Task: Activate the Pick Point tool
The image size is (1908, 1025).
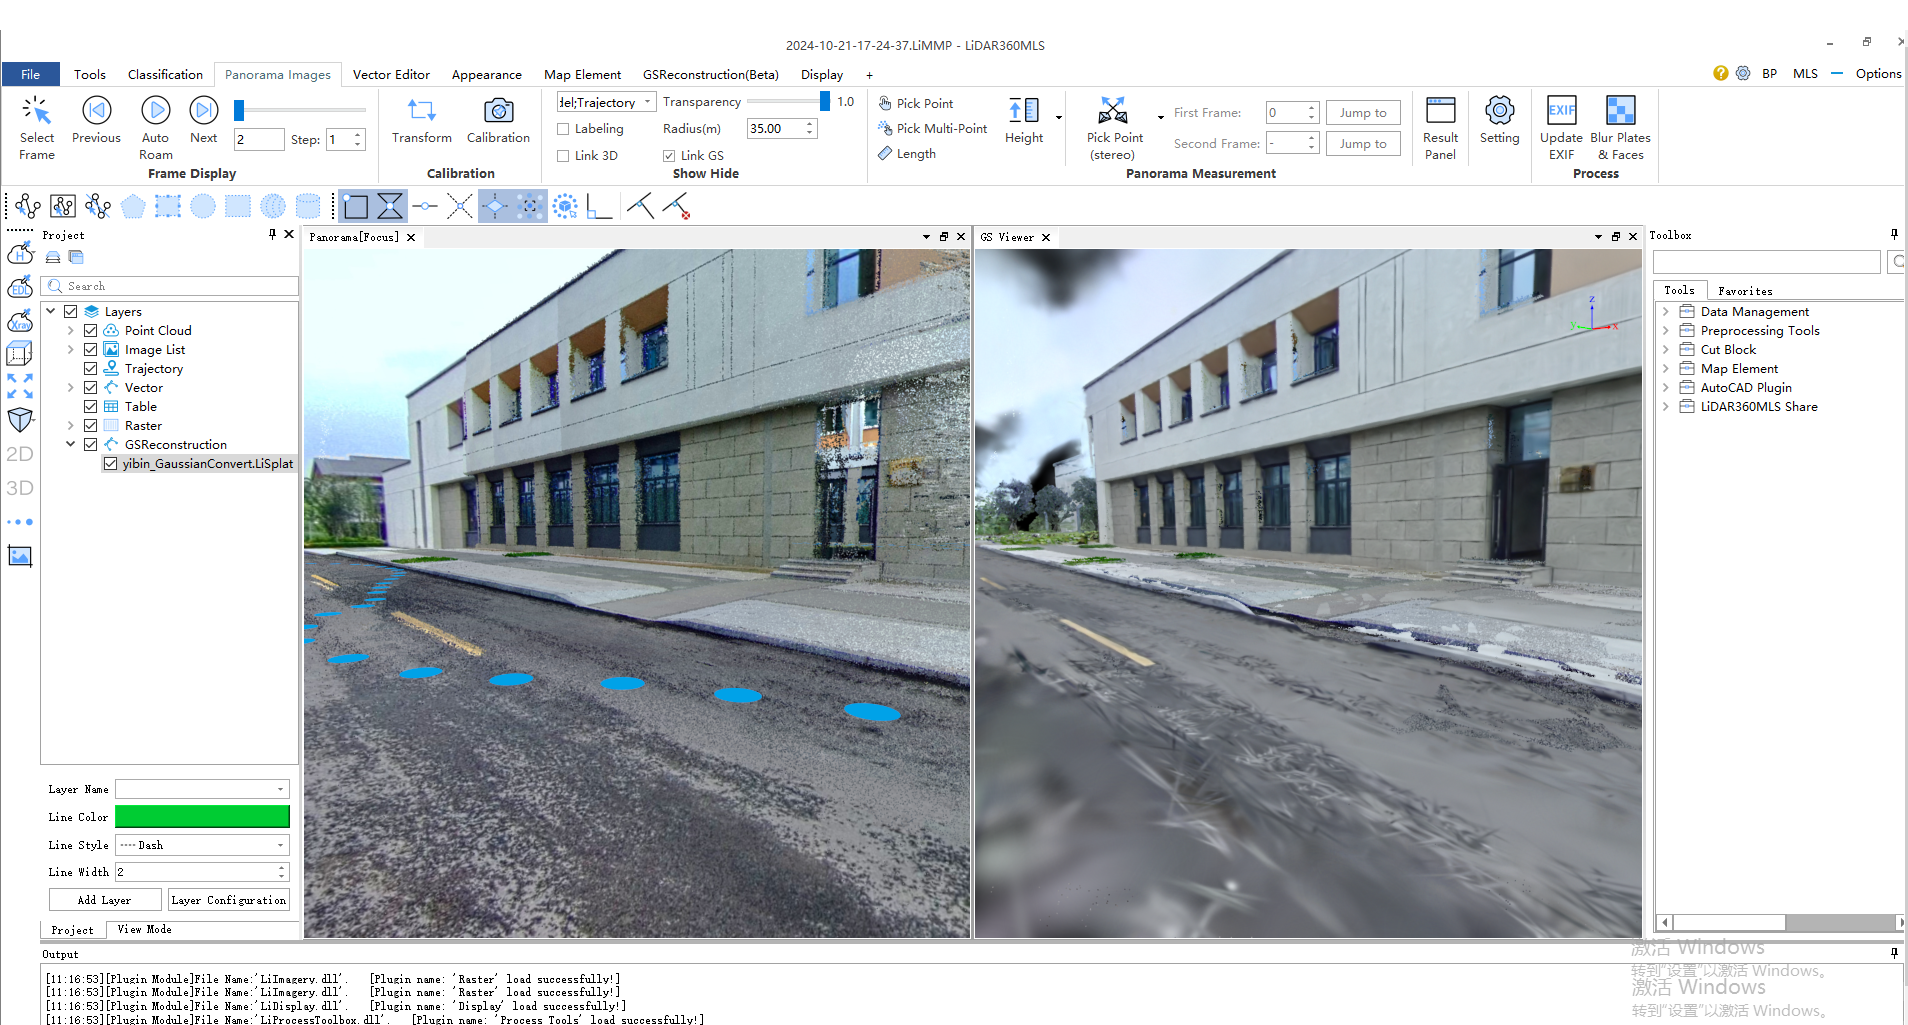Action: click(x=916, y=103)
